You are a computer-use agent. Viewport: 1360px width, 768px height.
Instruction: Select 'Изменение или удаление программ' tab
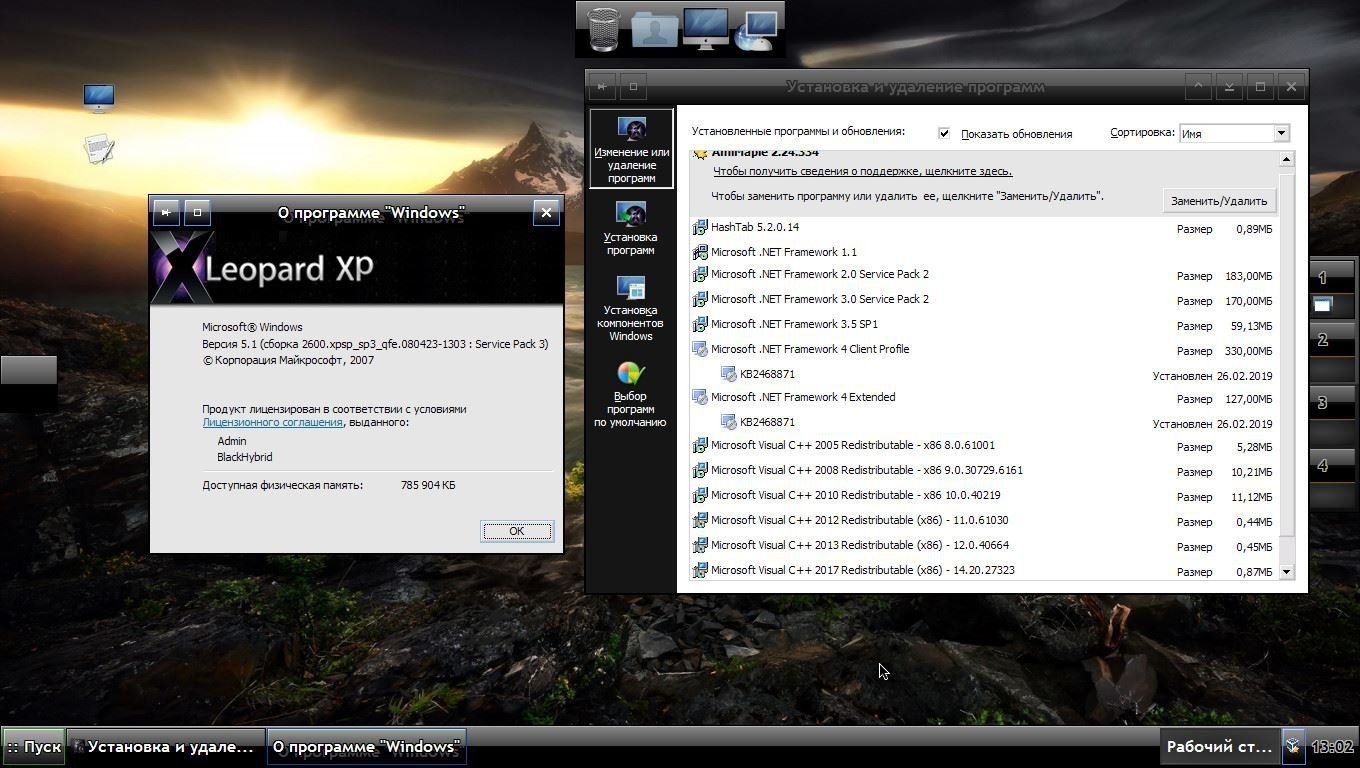pos(631,149)
